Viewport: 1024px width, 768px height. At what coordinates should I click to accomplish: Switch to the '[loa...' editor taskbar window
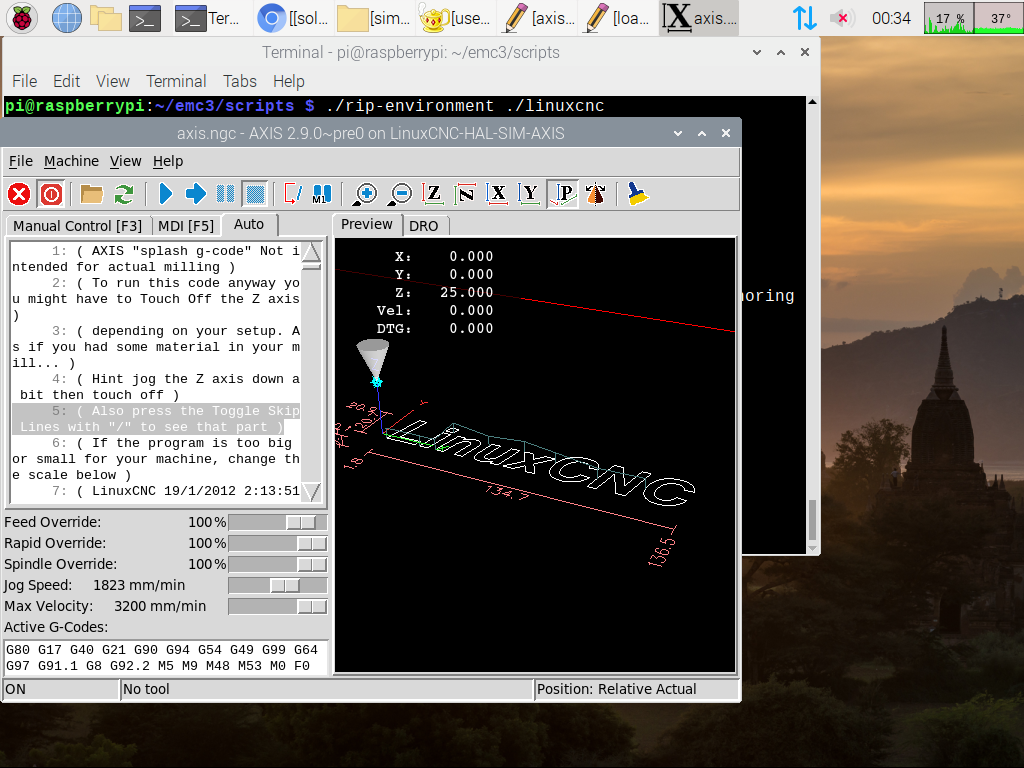pos(616,18)
